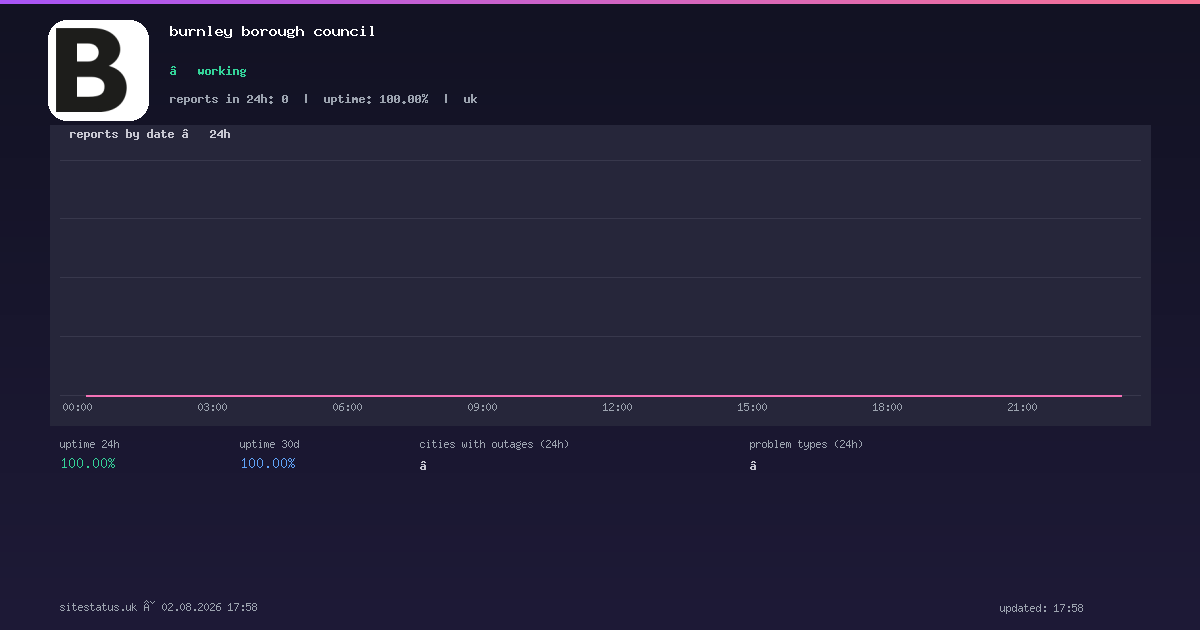This screenshot has width=1200, height=630.
Task: Click the 'uptime 24h' label
Action: 89,444
